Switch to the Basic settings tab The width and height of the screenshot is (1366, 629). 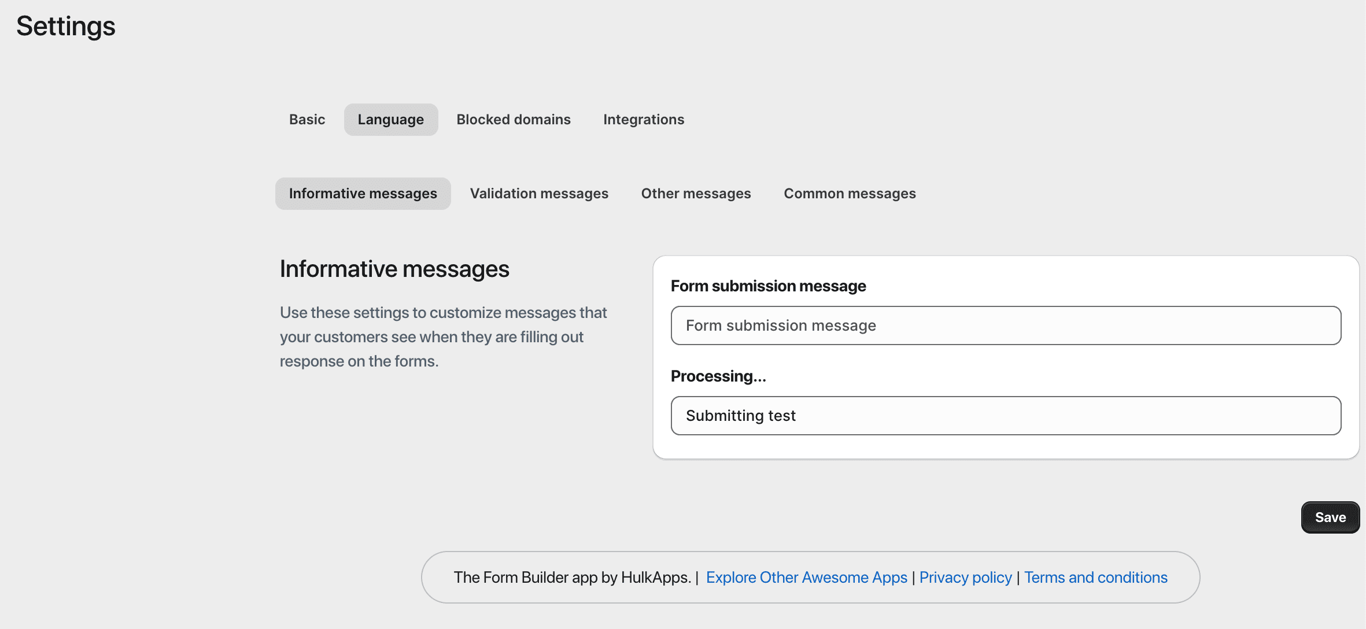pyautogui.click(x=307, y=119)
